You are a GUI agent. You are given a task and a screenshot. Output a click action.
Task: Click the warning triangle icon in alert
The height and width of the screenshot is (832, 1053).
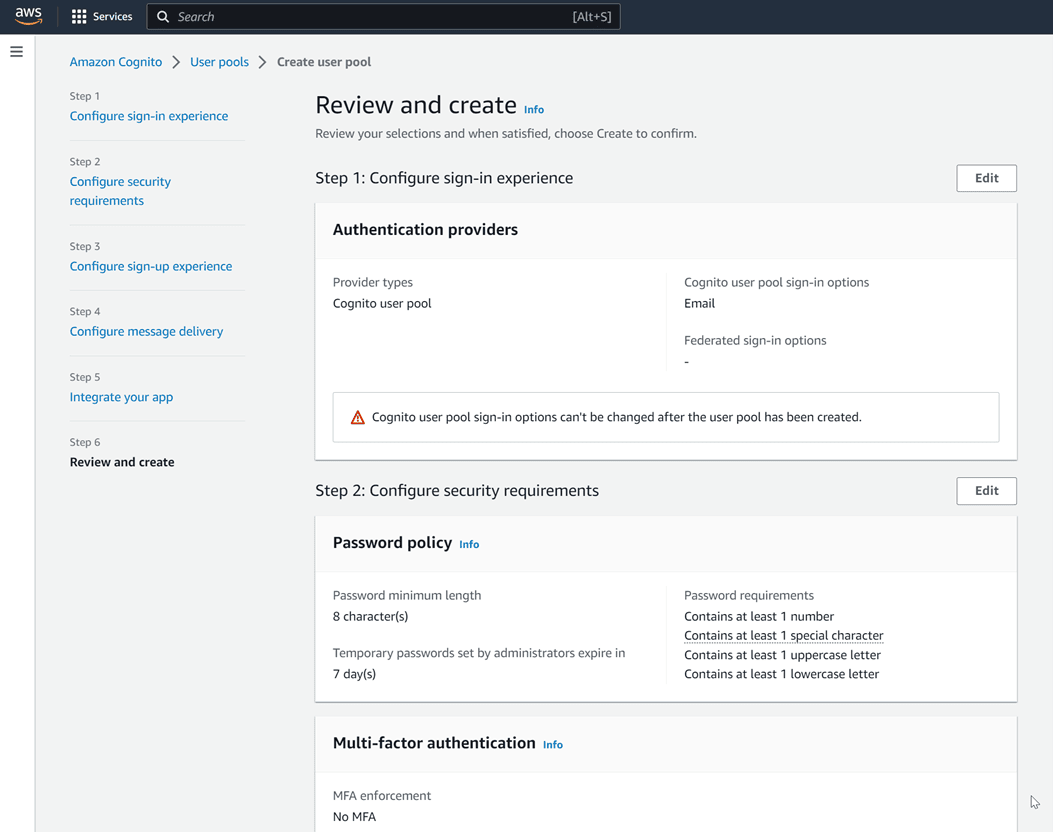click(x=357, y=417)
